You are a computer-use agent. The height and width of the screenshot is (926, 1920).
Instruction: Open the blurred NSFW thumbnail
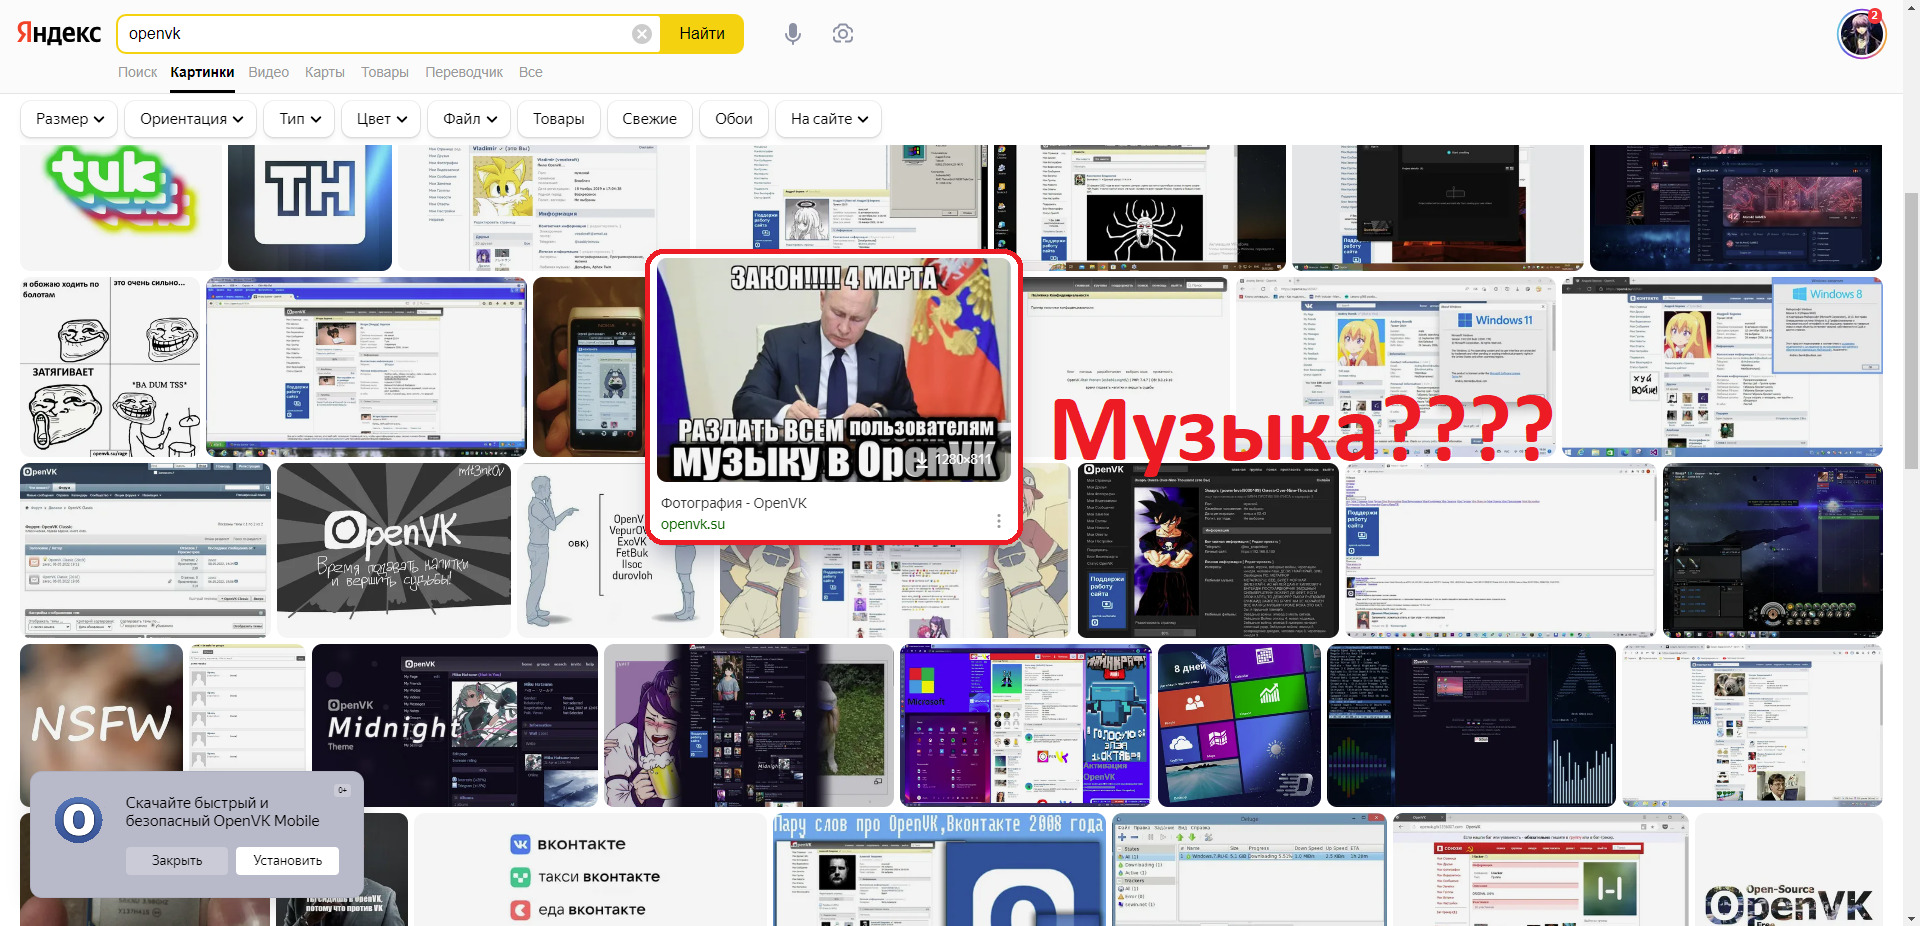tap(101, 708)
